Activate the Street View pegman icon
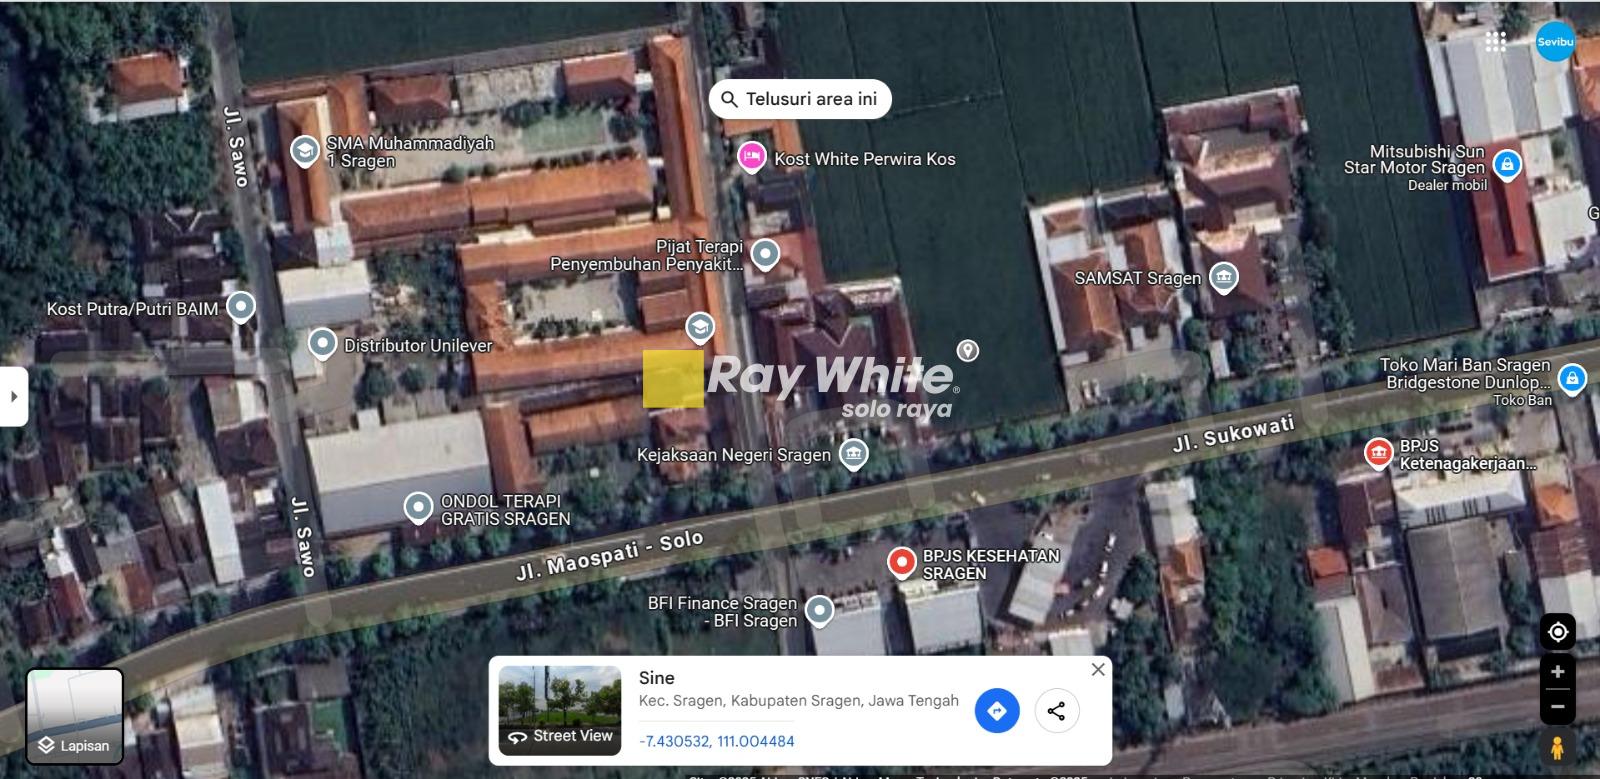Viewport: 1600px width, 779px height. click(x=1557, y=748)
